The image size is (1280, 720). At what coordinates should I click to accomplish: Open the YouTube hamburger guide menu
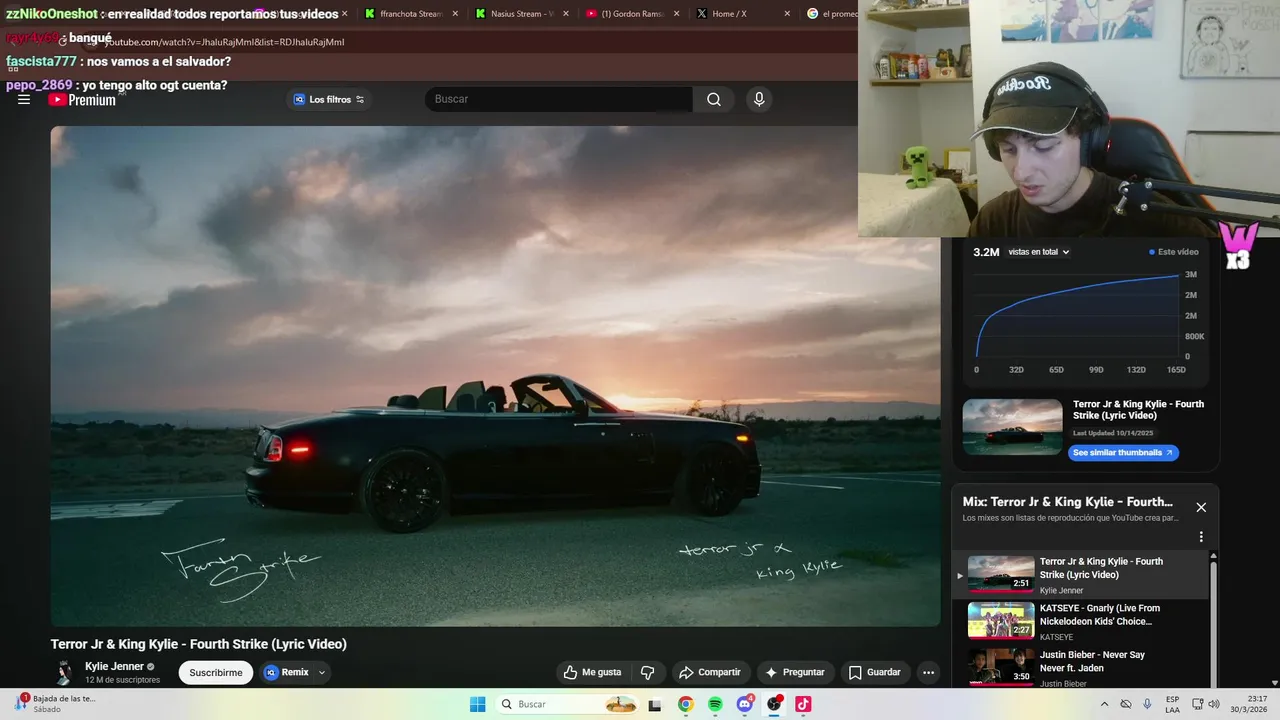pyautogui.click(x=24, y=99)
